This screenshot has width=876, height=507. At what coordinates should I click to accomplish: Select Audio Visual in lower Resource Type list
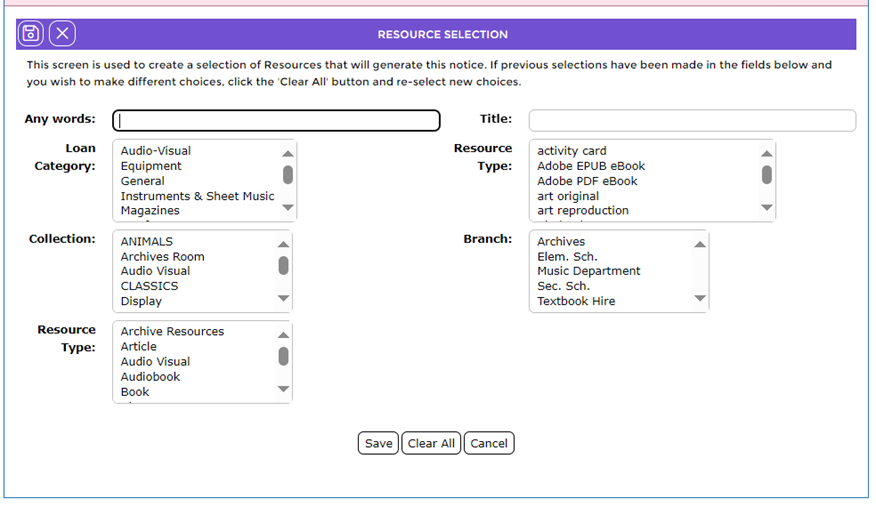(155, 361)
